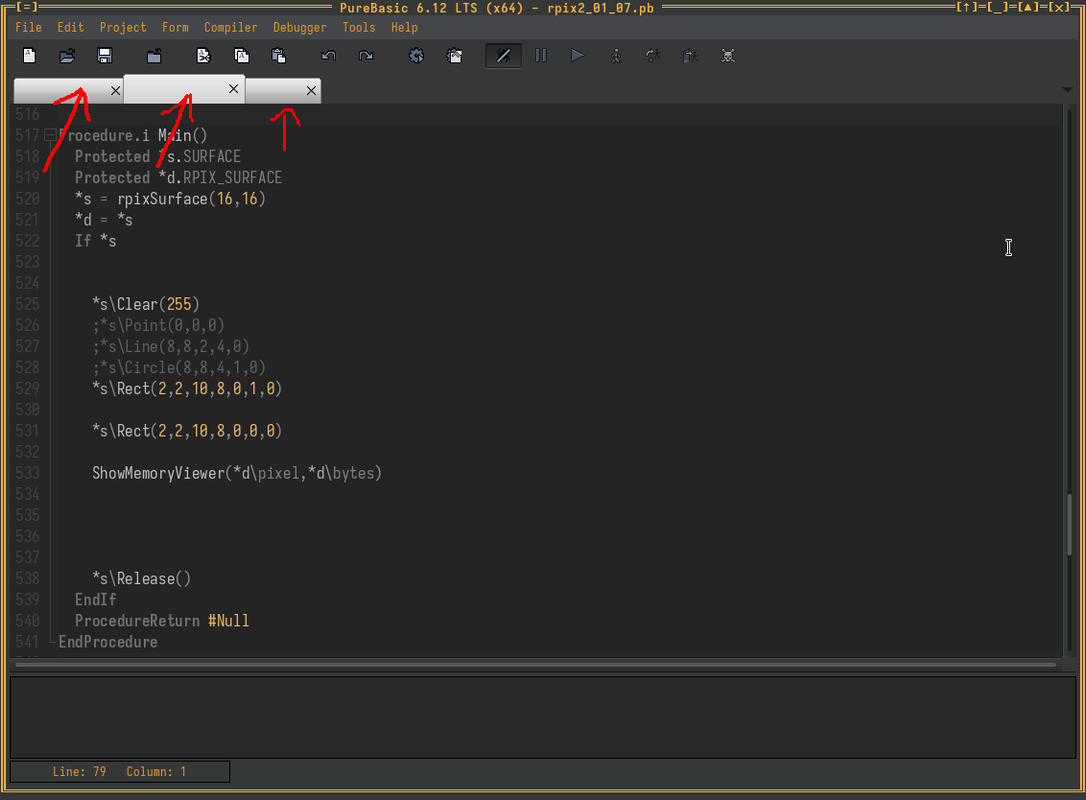Open the tab list dropdown arrow
Image resolution: width=1086 pixels, height=800 pixels.
(1067, 90)
